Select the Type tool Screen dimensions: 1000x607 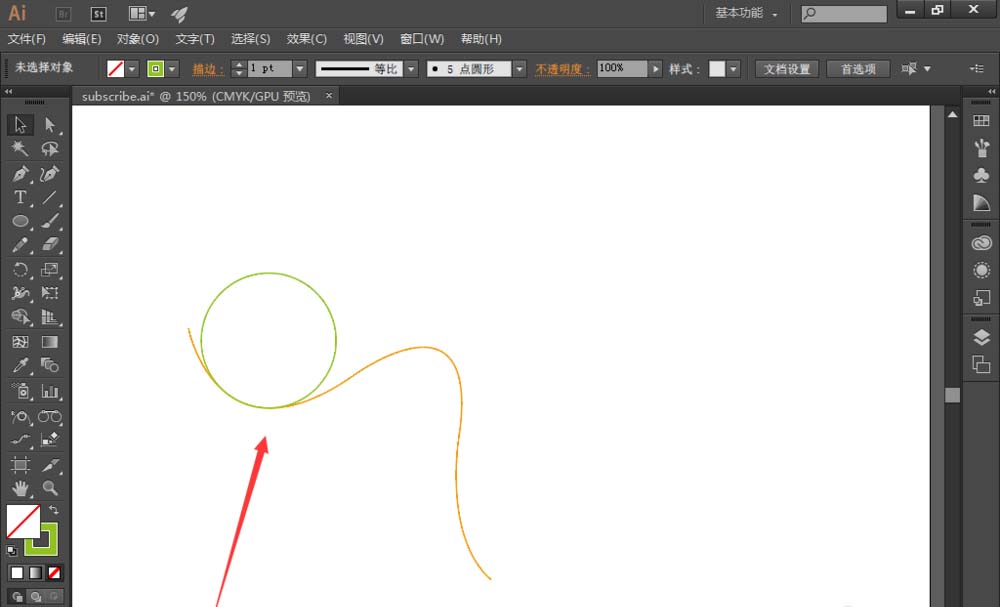(x=20, y=197)
